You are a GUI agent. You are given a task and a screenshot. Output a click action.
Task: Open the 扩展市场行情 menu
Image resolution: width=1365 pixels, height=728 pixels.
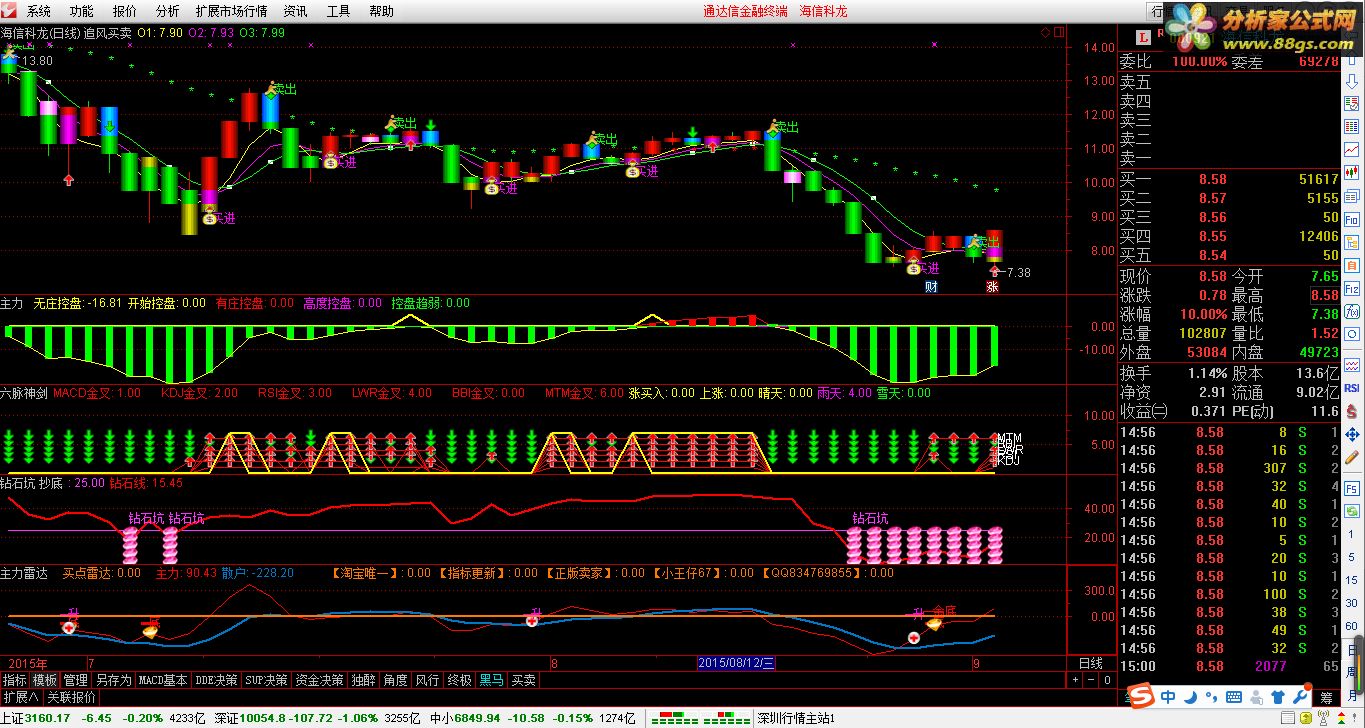tap(232, 11)
